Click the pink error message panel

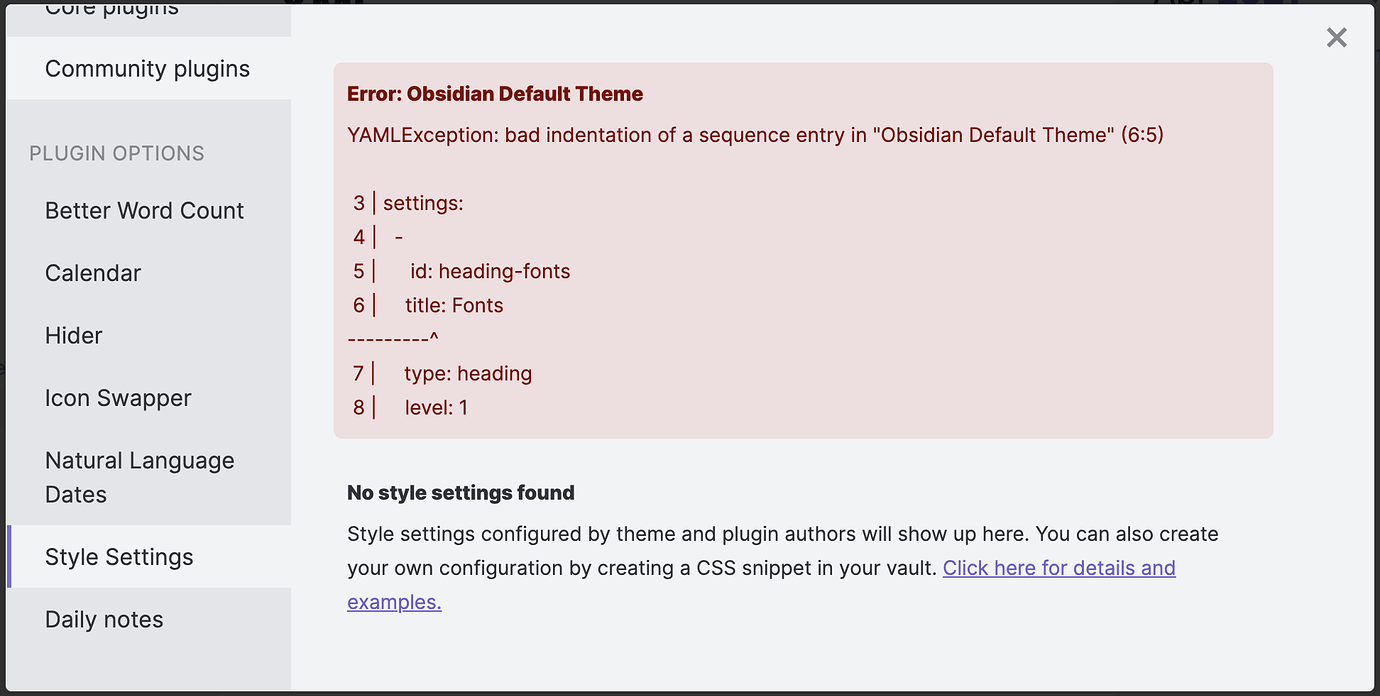click(x=803, y=250)
